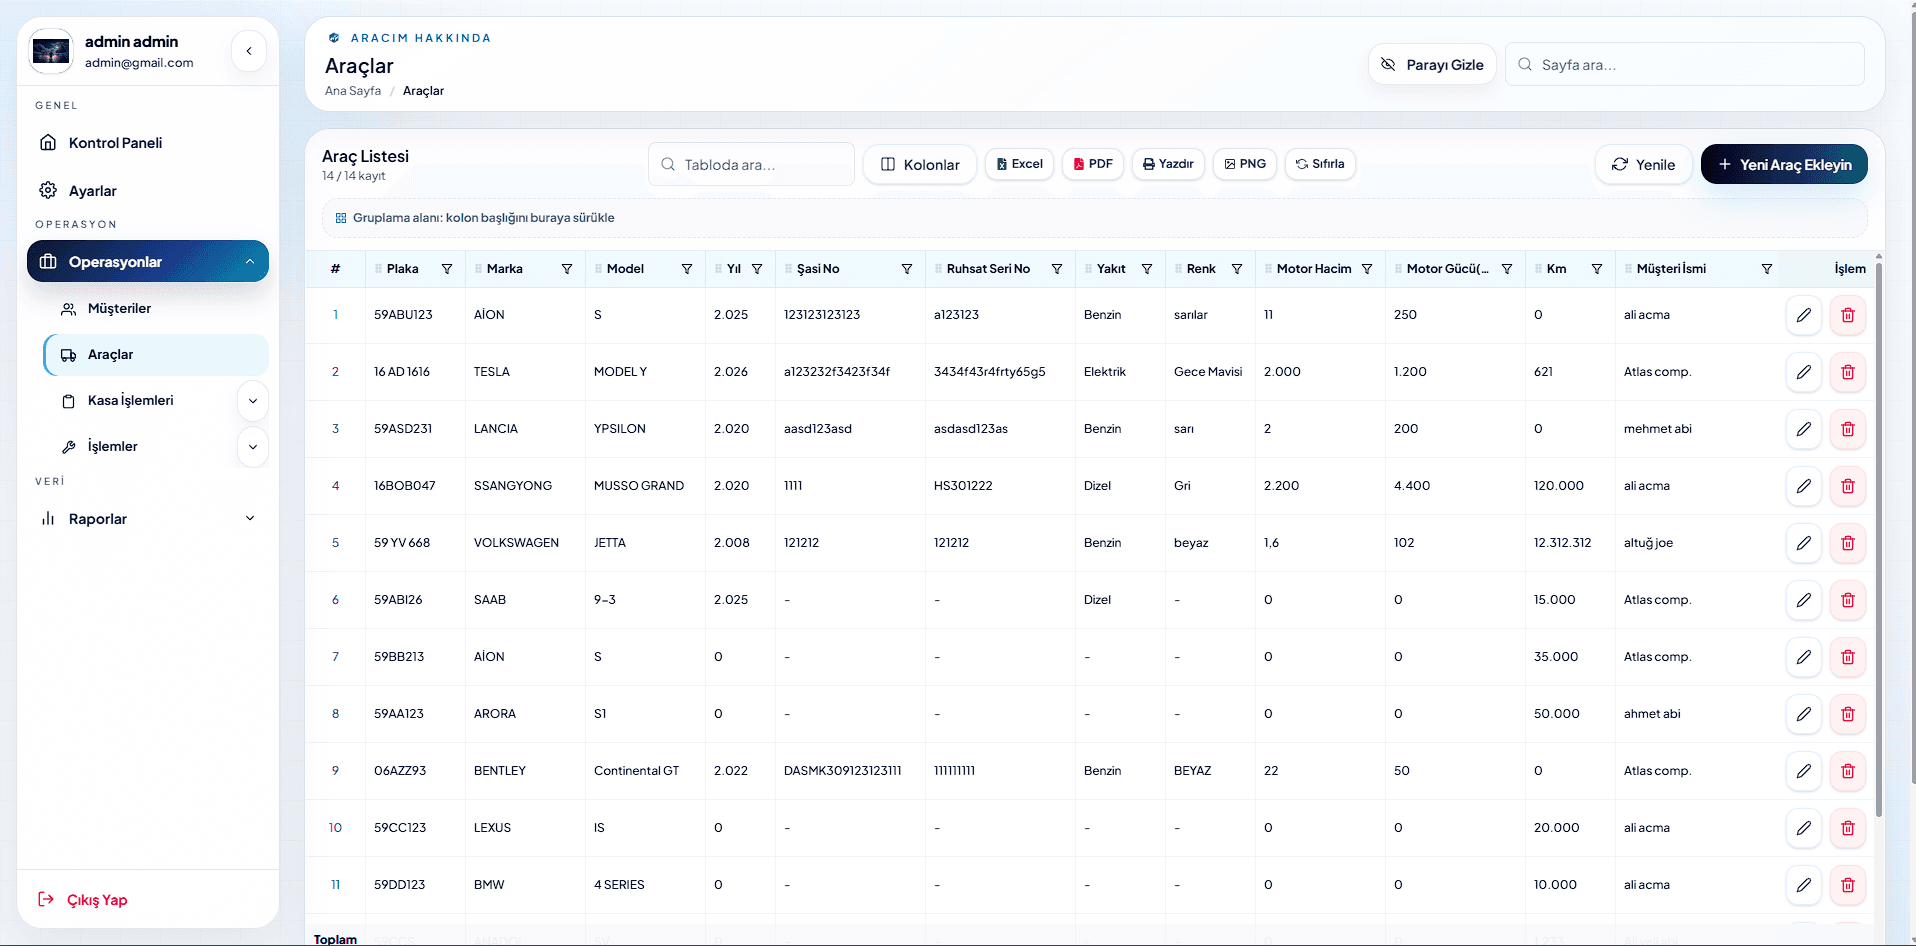
Task: Collapse the sidebar with the chevron button
Action: point(249,51)
